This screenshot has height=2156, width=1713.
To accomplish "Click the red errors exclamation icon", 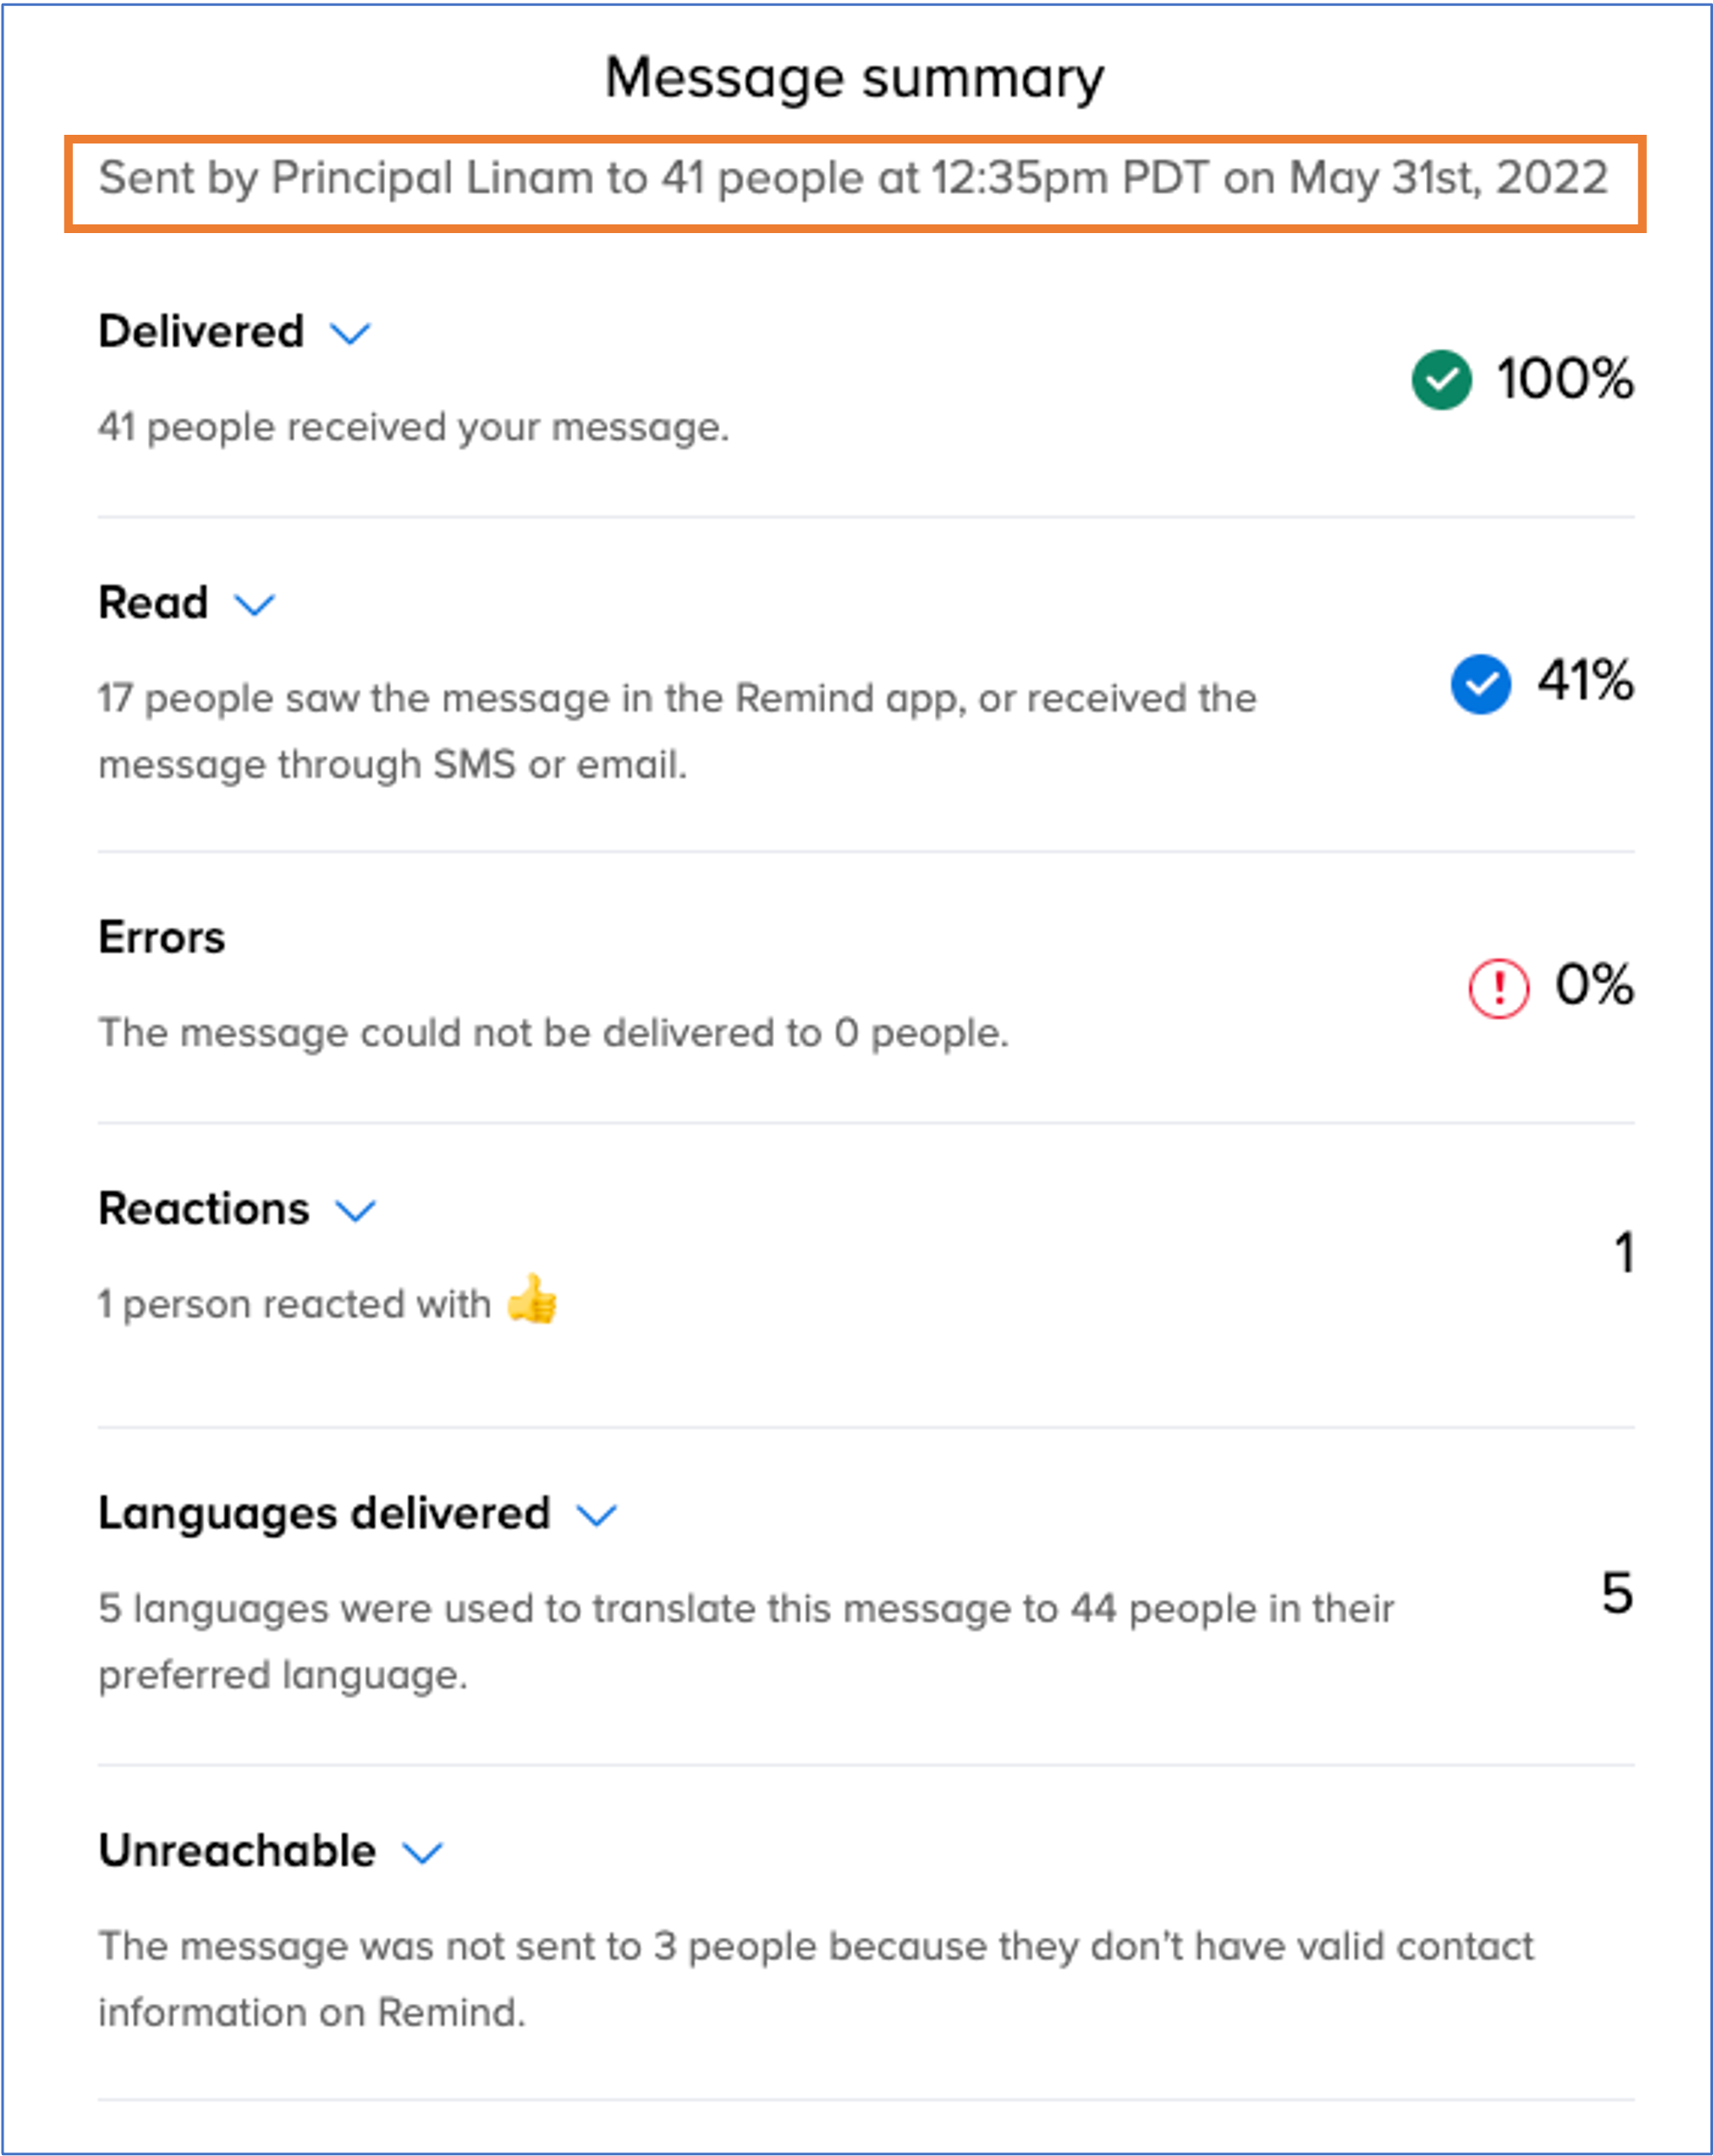I will pos(1498,988).
